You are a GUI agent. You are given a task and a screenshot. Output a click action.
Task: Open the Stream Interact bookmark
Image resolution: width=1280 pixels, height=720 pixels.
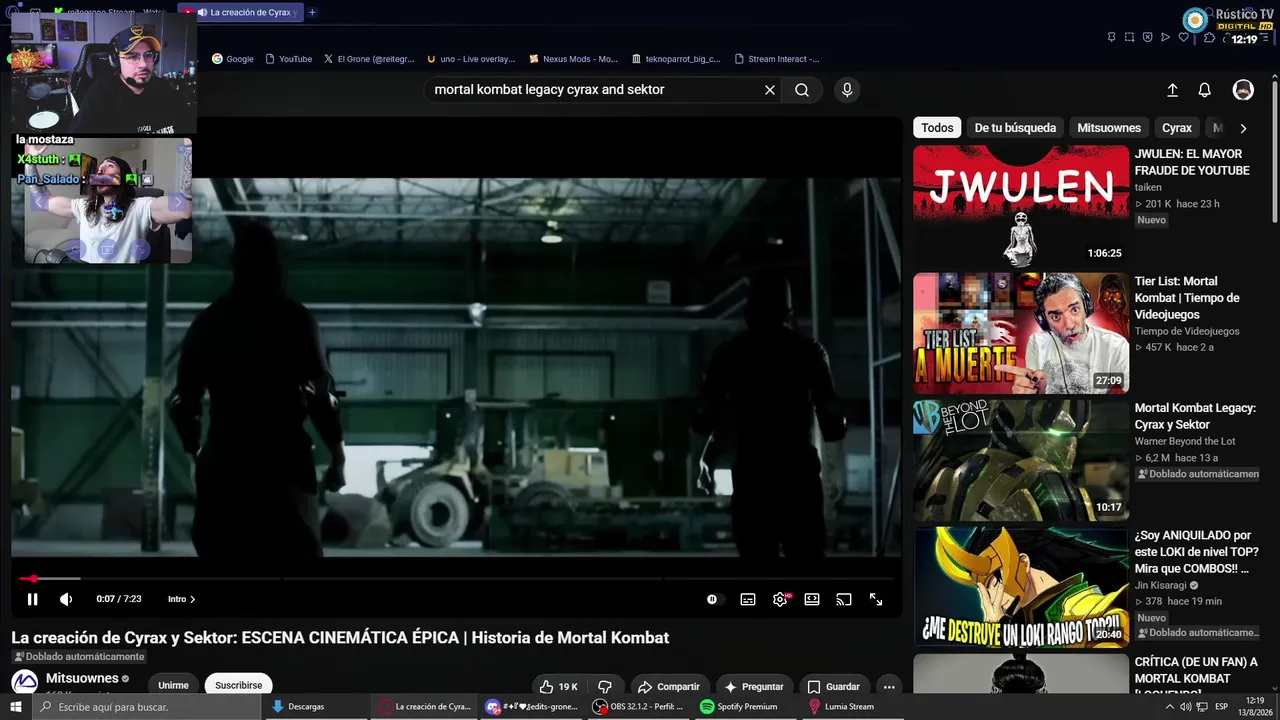(777, 59)
